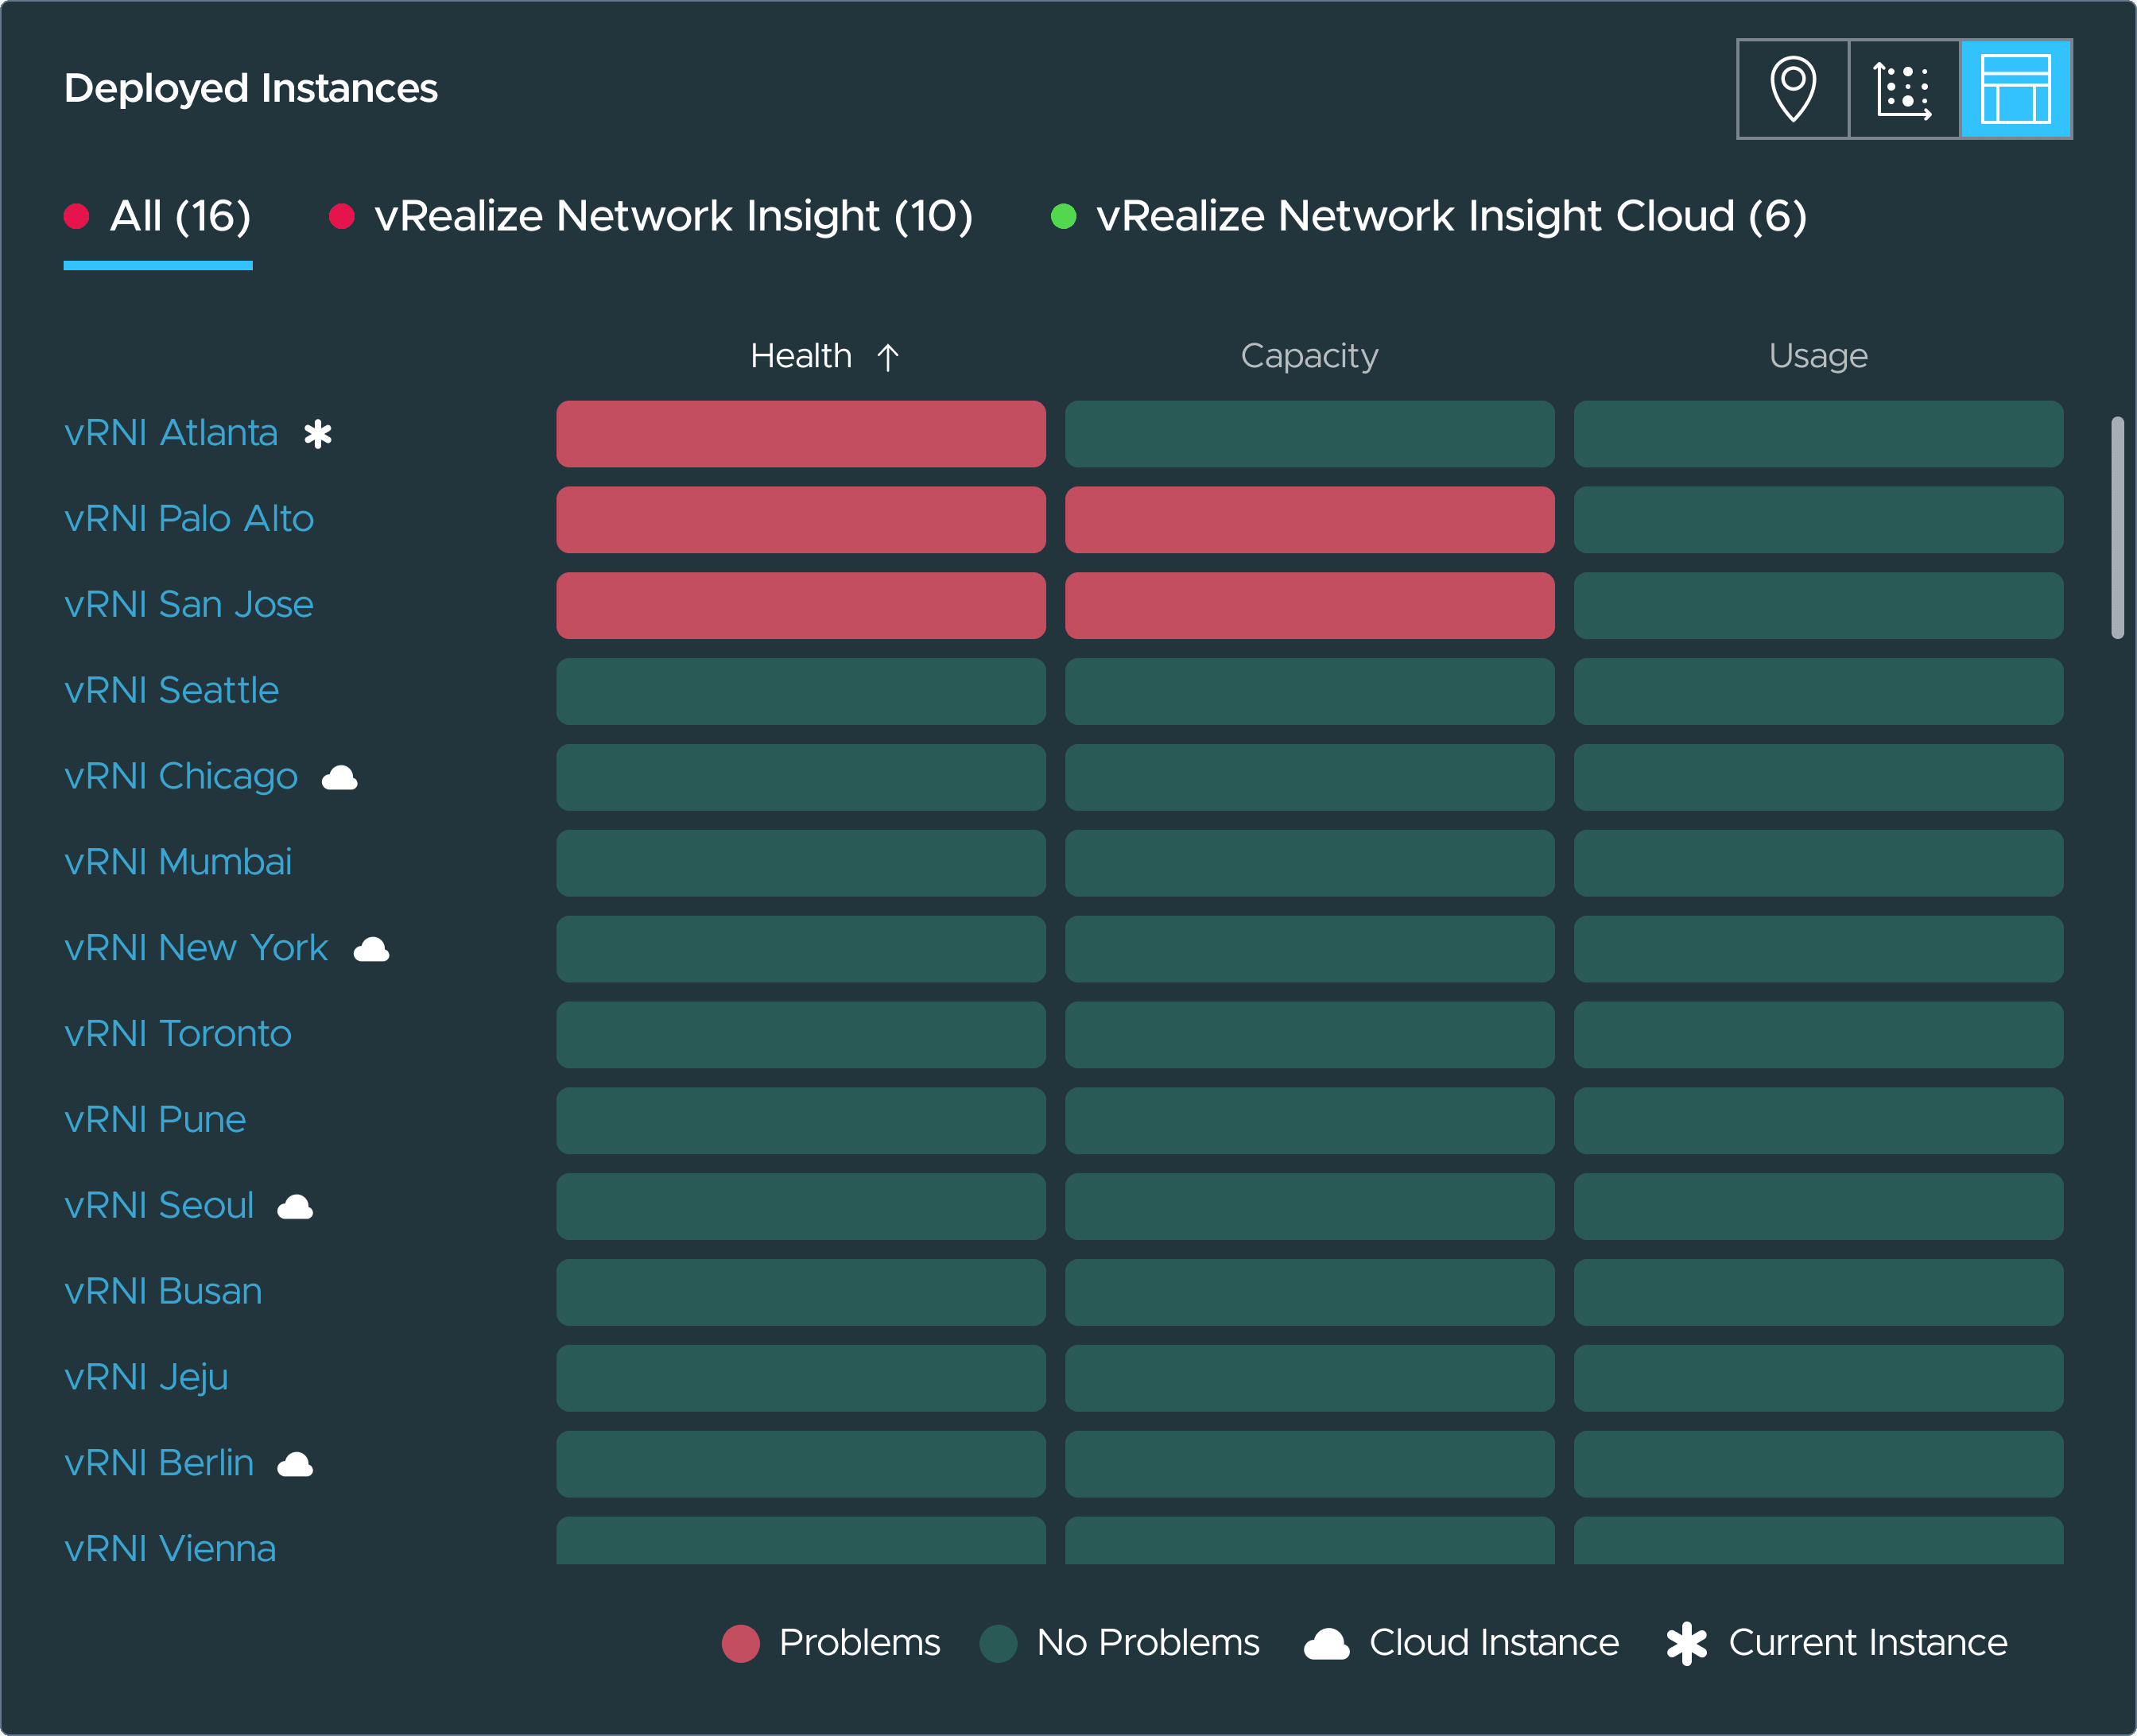
Task: Click the Deployed Instances title
Action: 251,89
